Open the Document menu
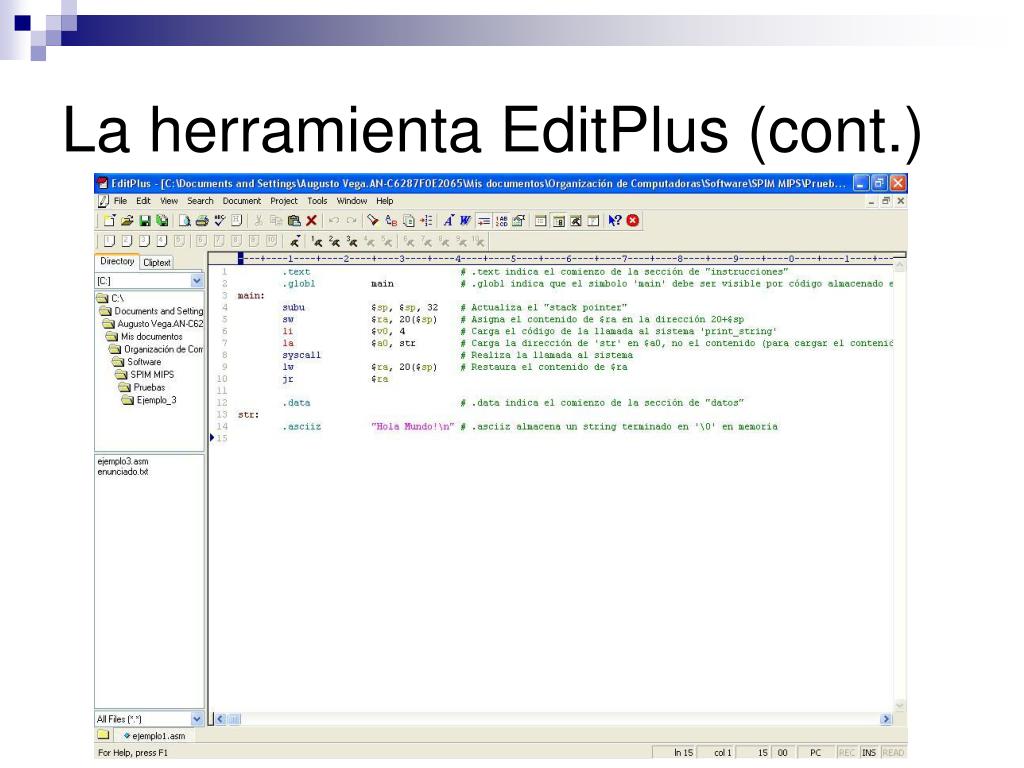The image size is (1024, 768). (x=242, y=201)
